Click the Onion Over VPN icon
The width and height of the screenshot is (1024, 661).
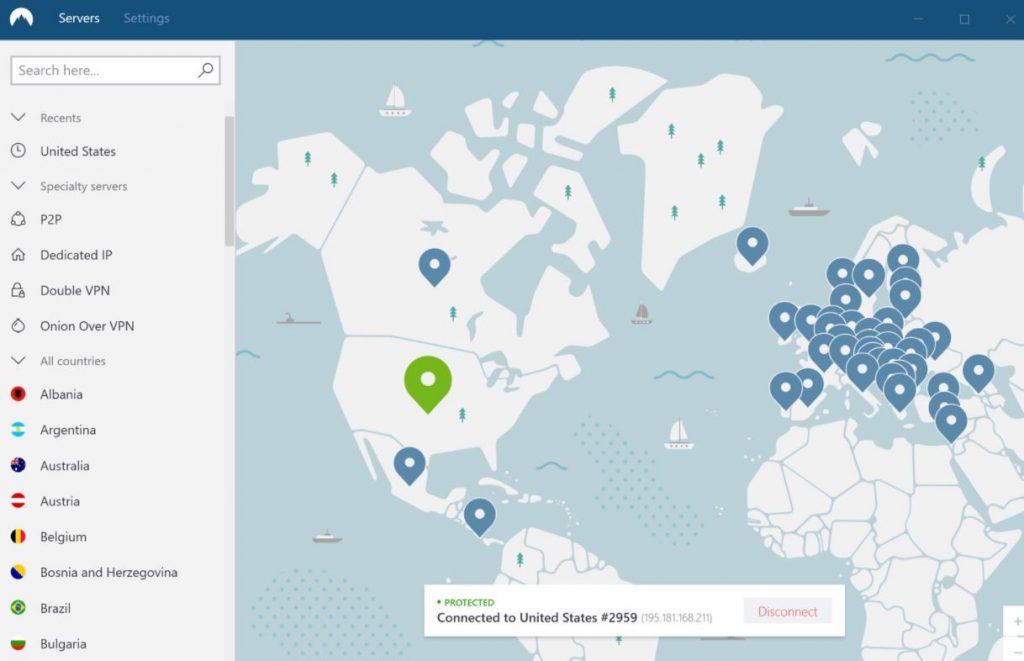click(18, 325)
